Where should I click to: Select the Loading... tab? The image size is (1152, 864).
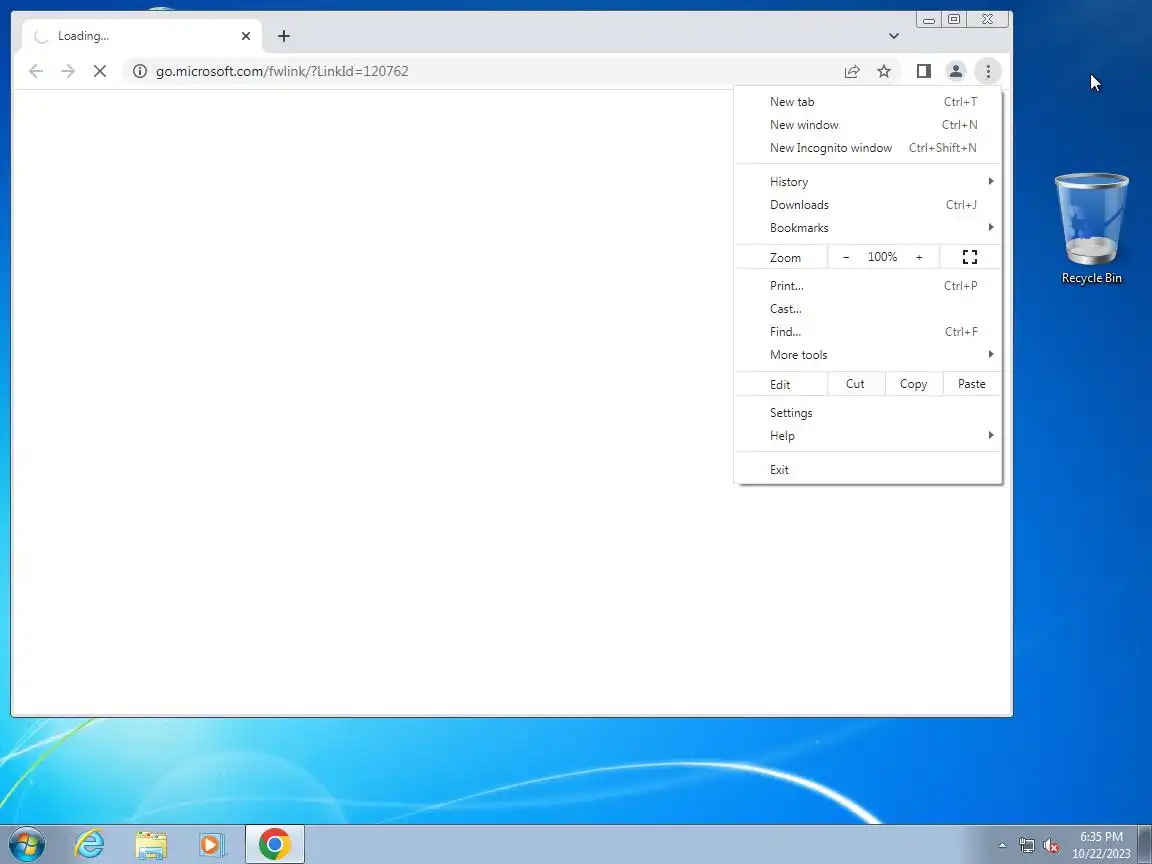pyautogui.click(x=142, y=36)
